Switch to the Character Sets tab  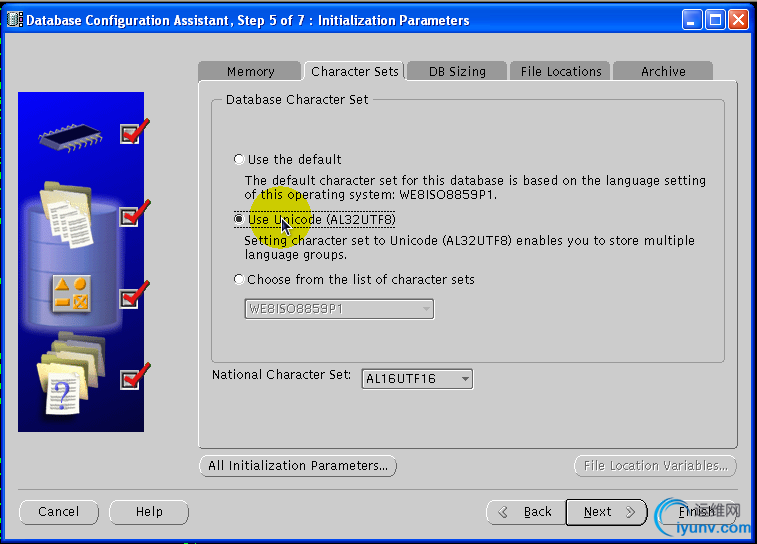(354, 71)
